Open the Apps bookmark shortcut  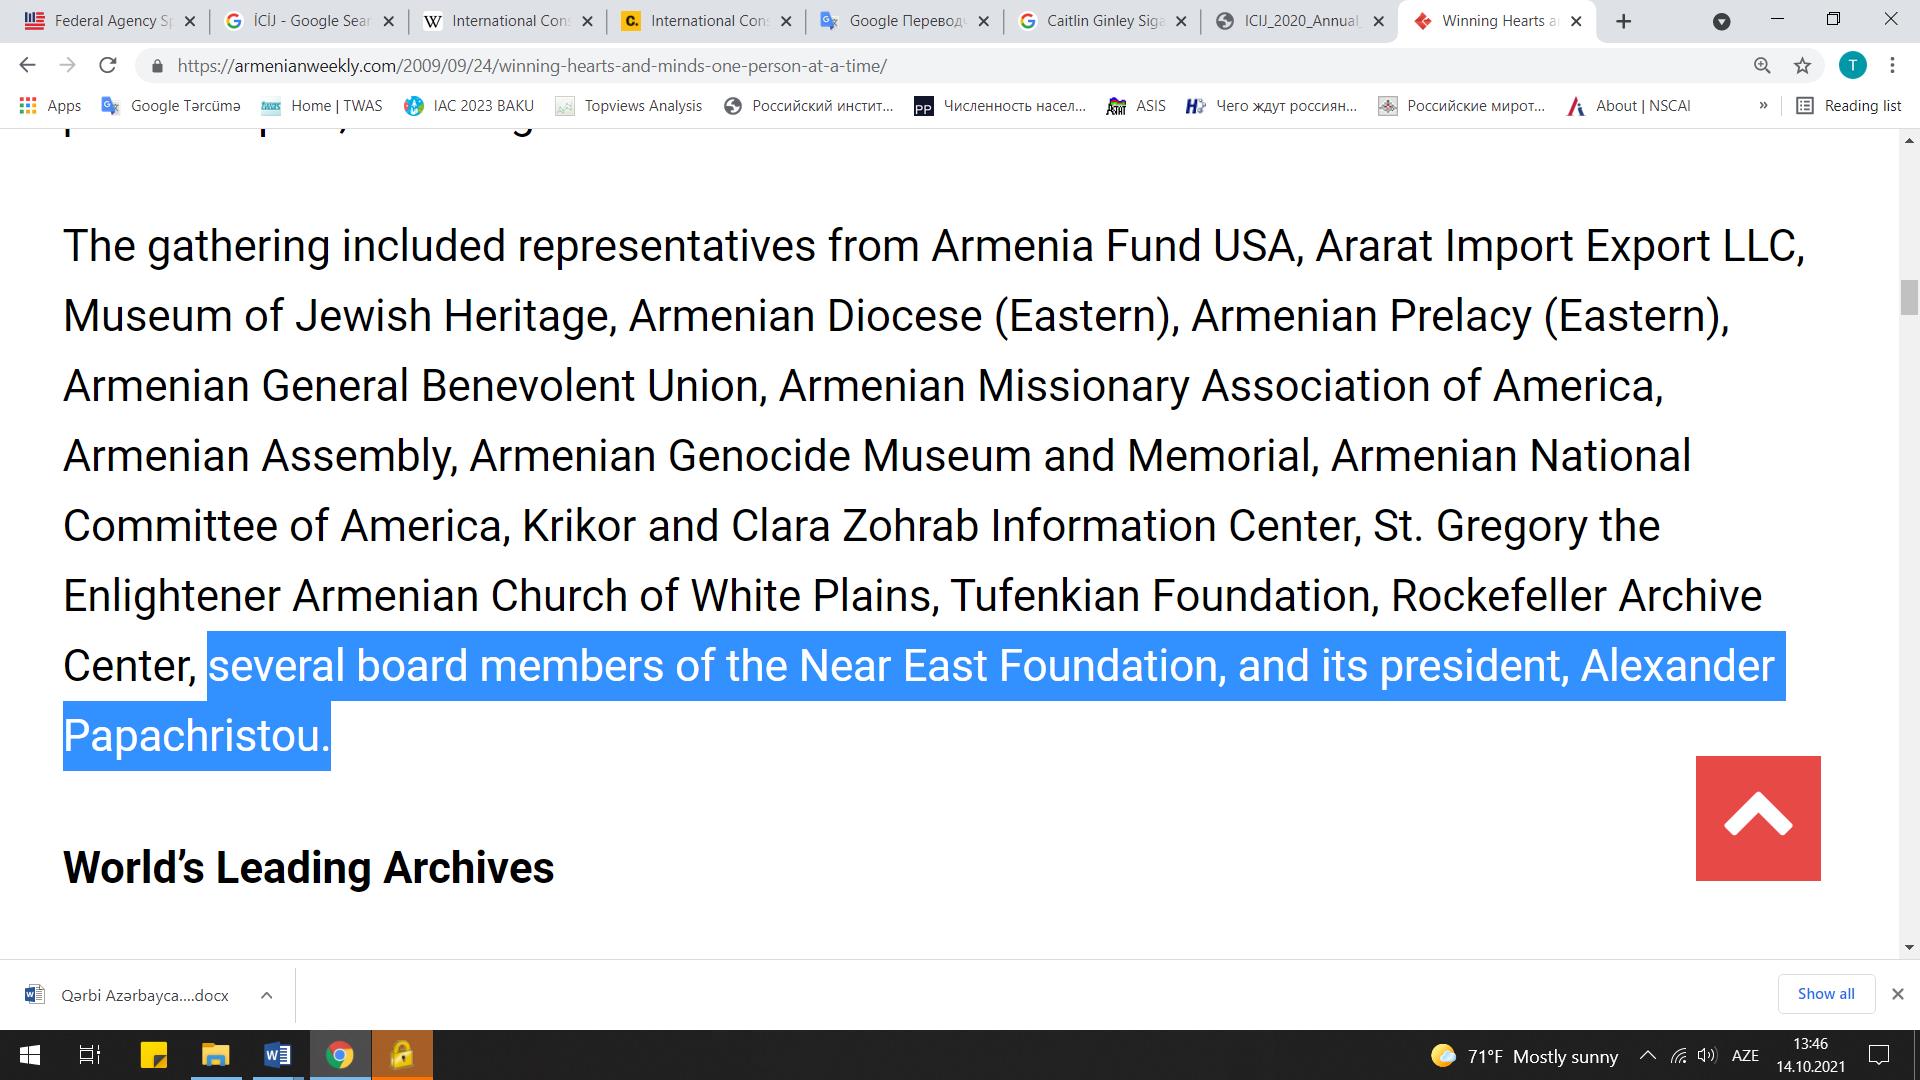point(50,106)
